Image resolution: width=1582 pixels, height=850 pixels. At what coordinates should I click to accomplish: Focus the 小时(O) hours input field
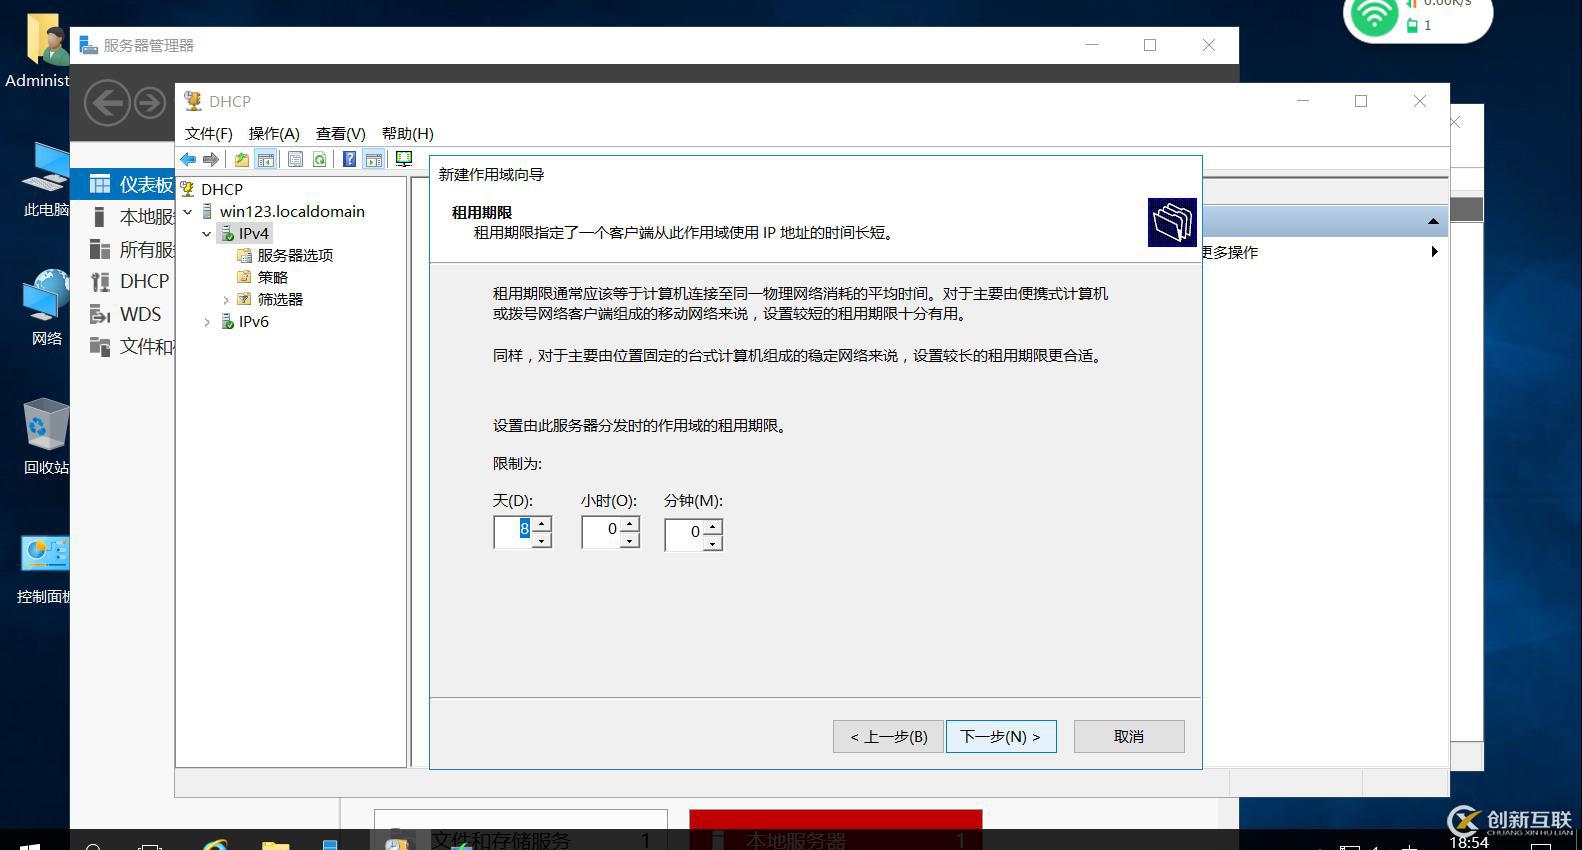point(602,532)
